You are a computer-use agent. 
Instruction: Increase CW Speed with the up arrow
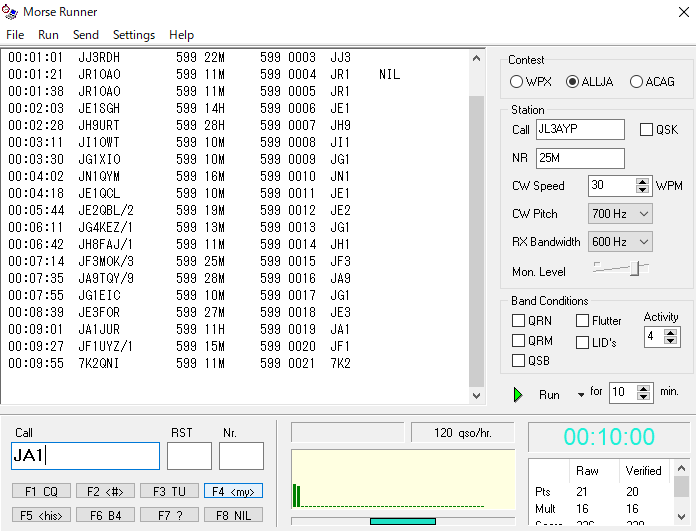pyautogui.click(x=642, y=182)
